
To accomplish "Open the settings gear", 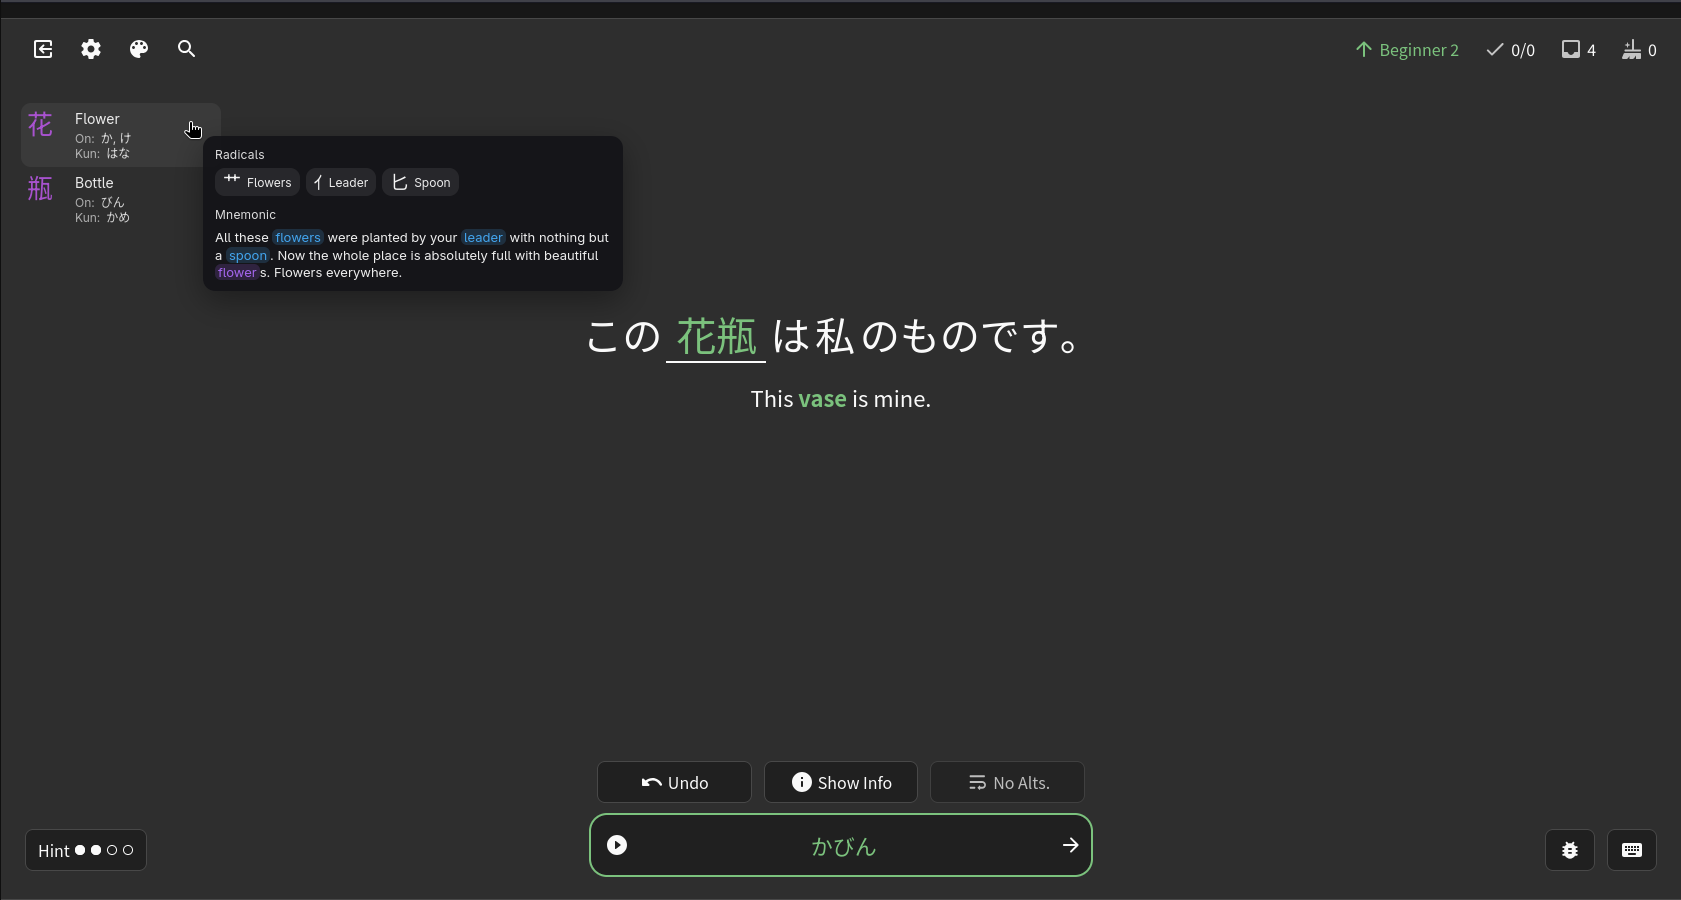I will 91,49.
